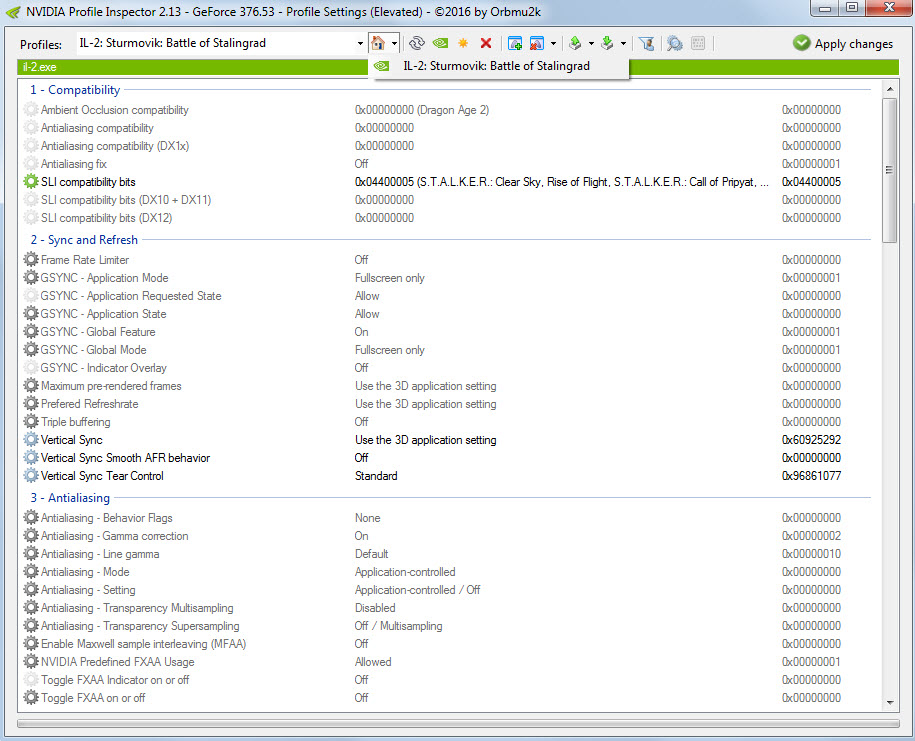Select the SLI compatibility bits (DX12) setting
Image resolution: width=915 pixels, height=741 pixels.
click(107, 218)
